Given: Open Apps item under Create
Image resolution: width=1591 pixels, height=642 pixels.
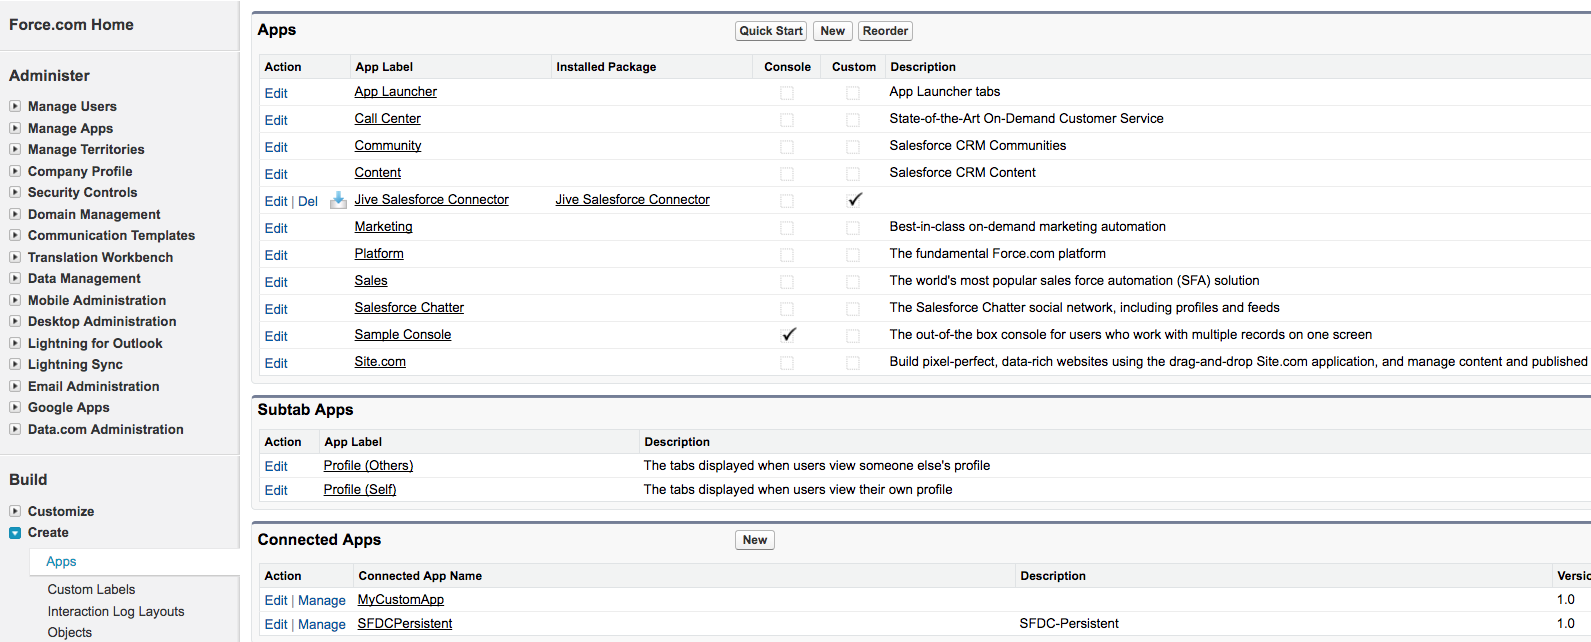Looking at the screenshot, I should pyautogui.click(x=61, y=562).
